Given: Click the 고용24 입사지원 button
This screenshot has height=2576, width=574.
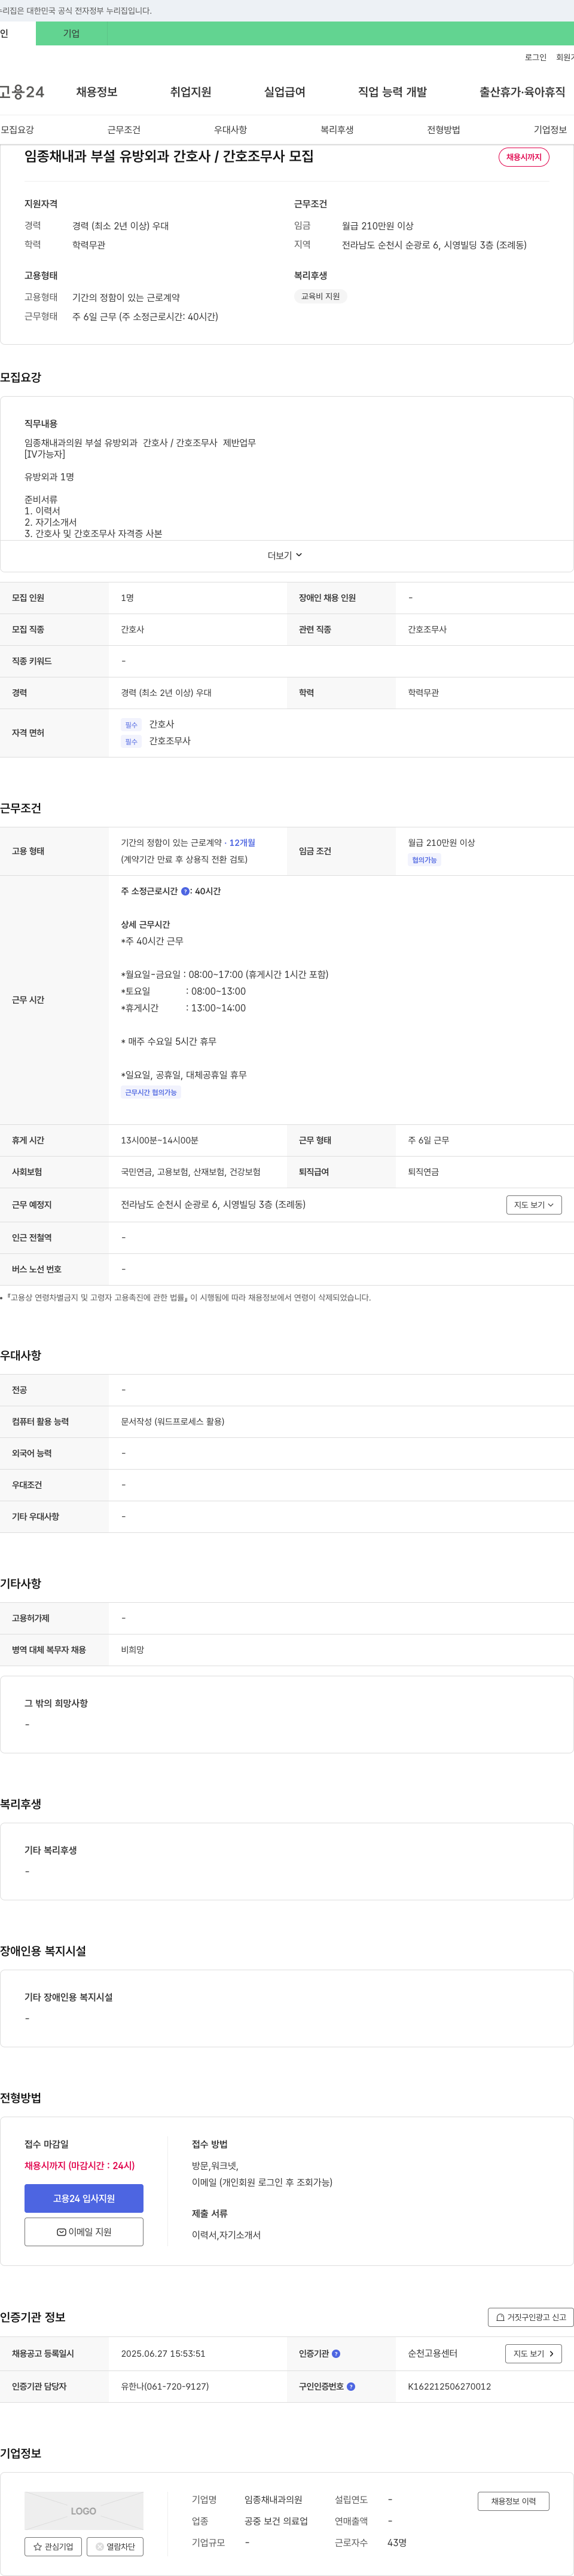Looking at the screenshot, I should (84, 2198).
